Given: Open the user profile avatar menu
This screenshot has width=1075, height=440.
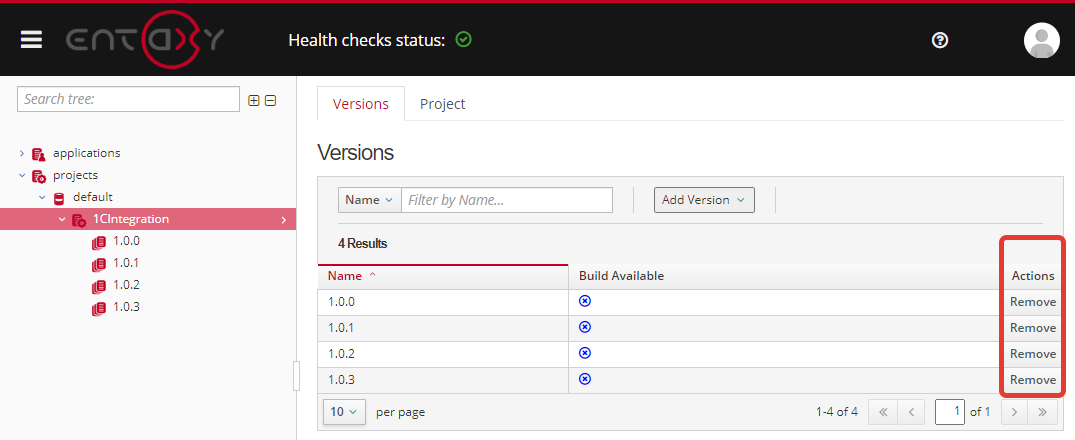Looking at the screenshot, I should click(1041, 40).
